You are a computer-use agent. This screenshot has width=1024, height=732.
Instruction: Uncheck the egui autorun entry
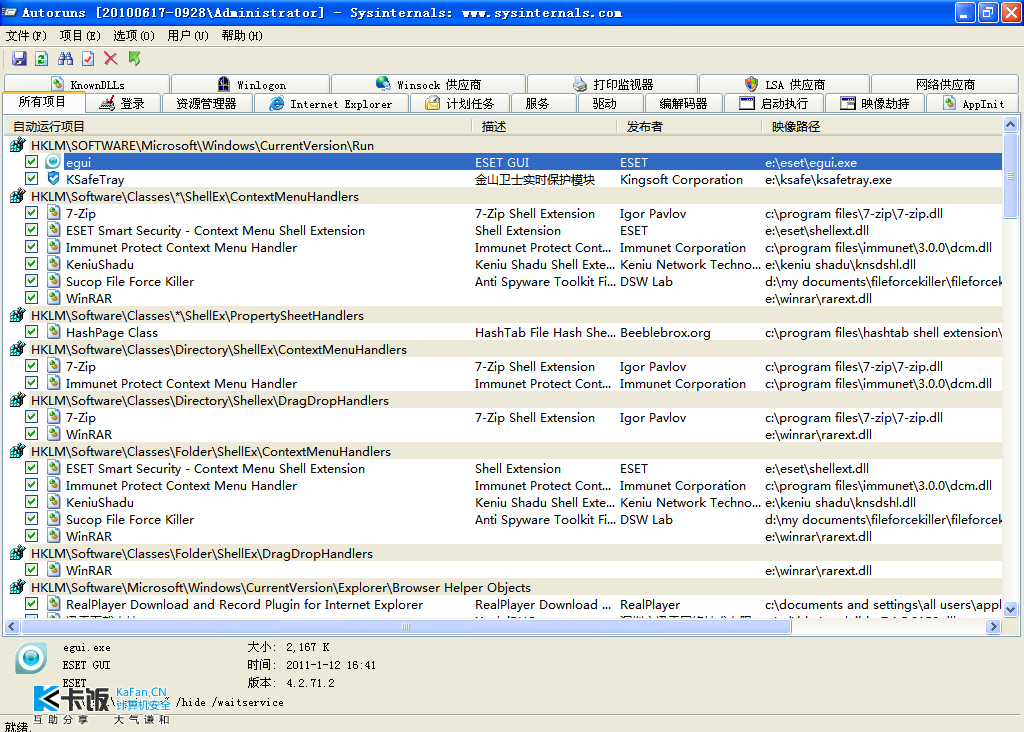pyautogui.click(x=31, y=161)
